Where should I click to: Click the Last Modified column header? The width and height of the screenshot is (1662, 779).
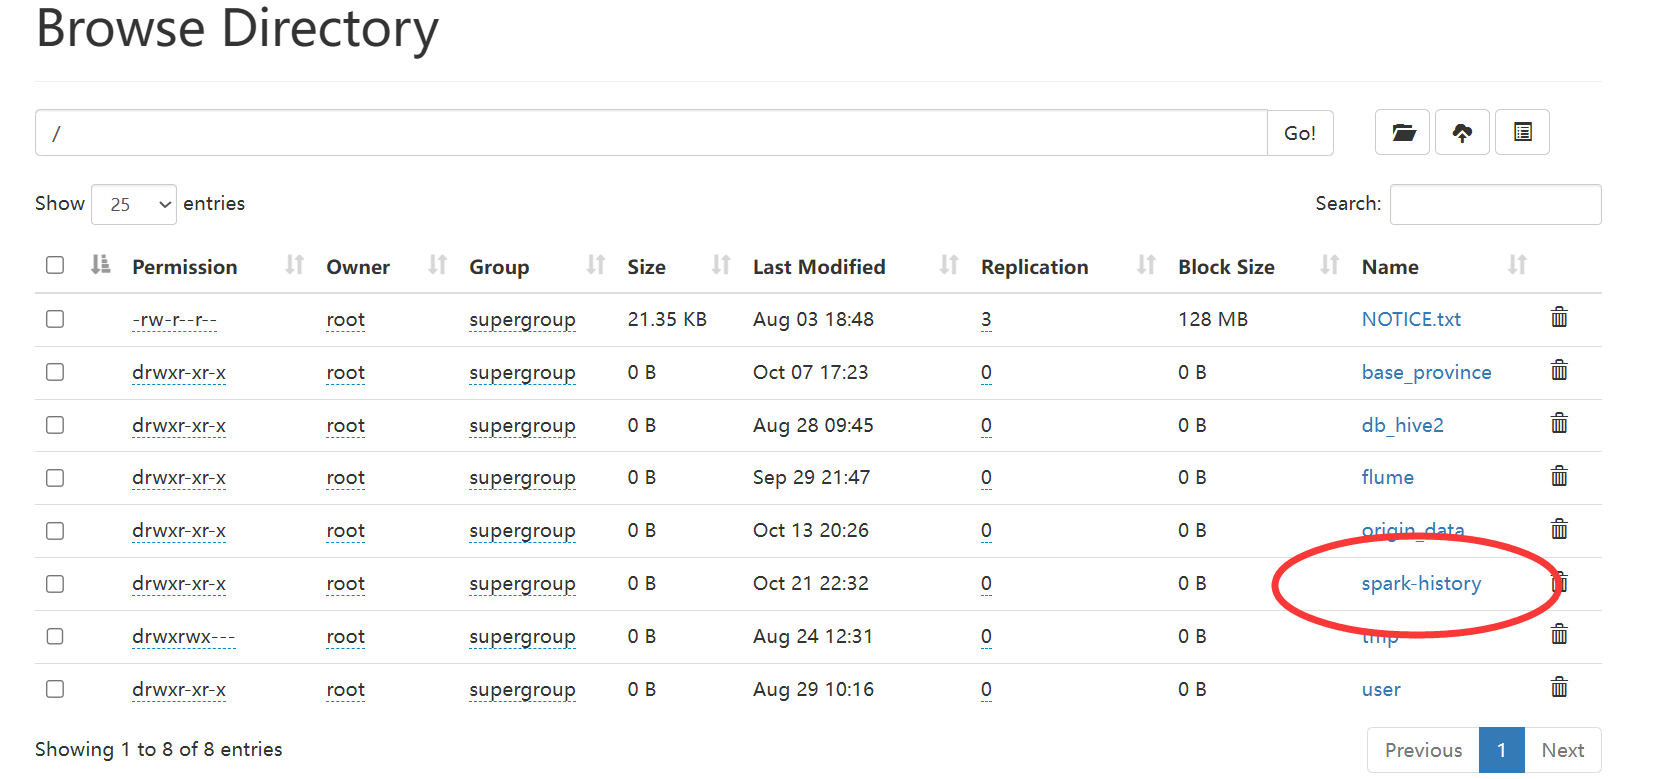point(819,267)
